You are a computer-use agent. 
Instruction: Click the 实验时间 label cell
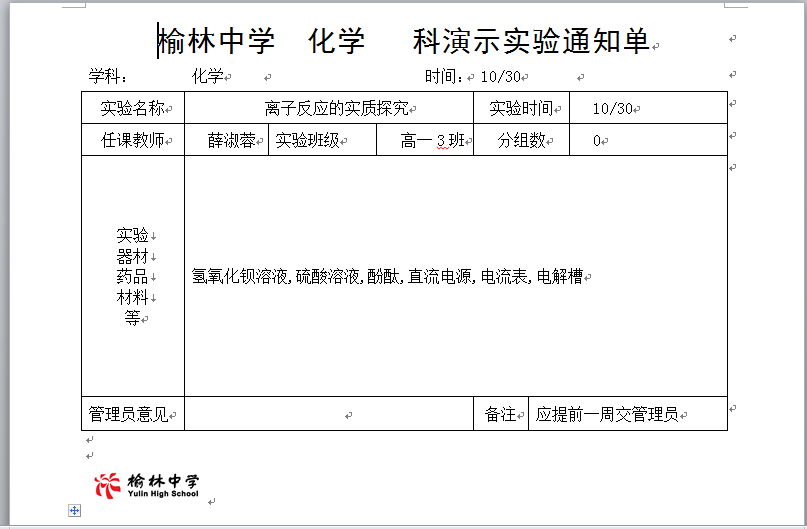click(520, 109)
